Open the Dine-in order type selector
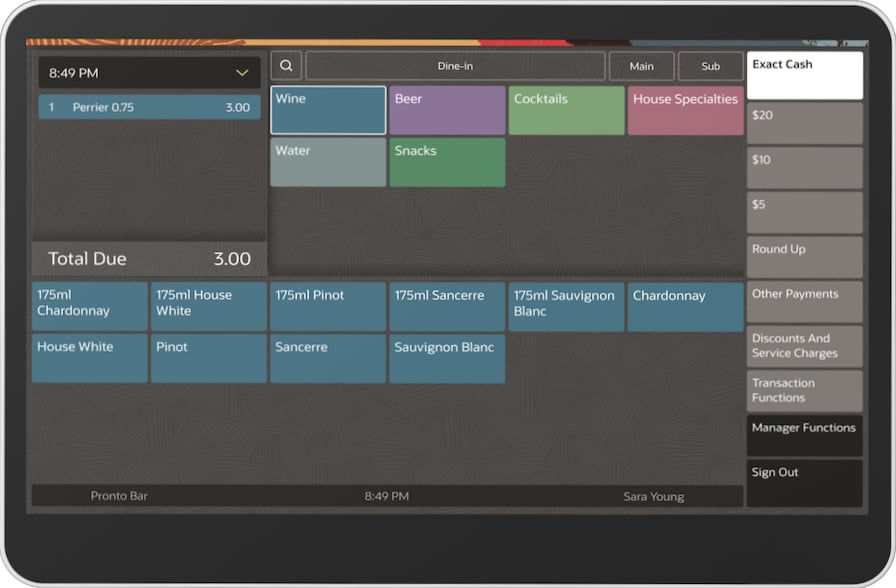Image resolution: width=896 pixels, height=588 pixels. (x=455, y=66)
